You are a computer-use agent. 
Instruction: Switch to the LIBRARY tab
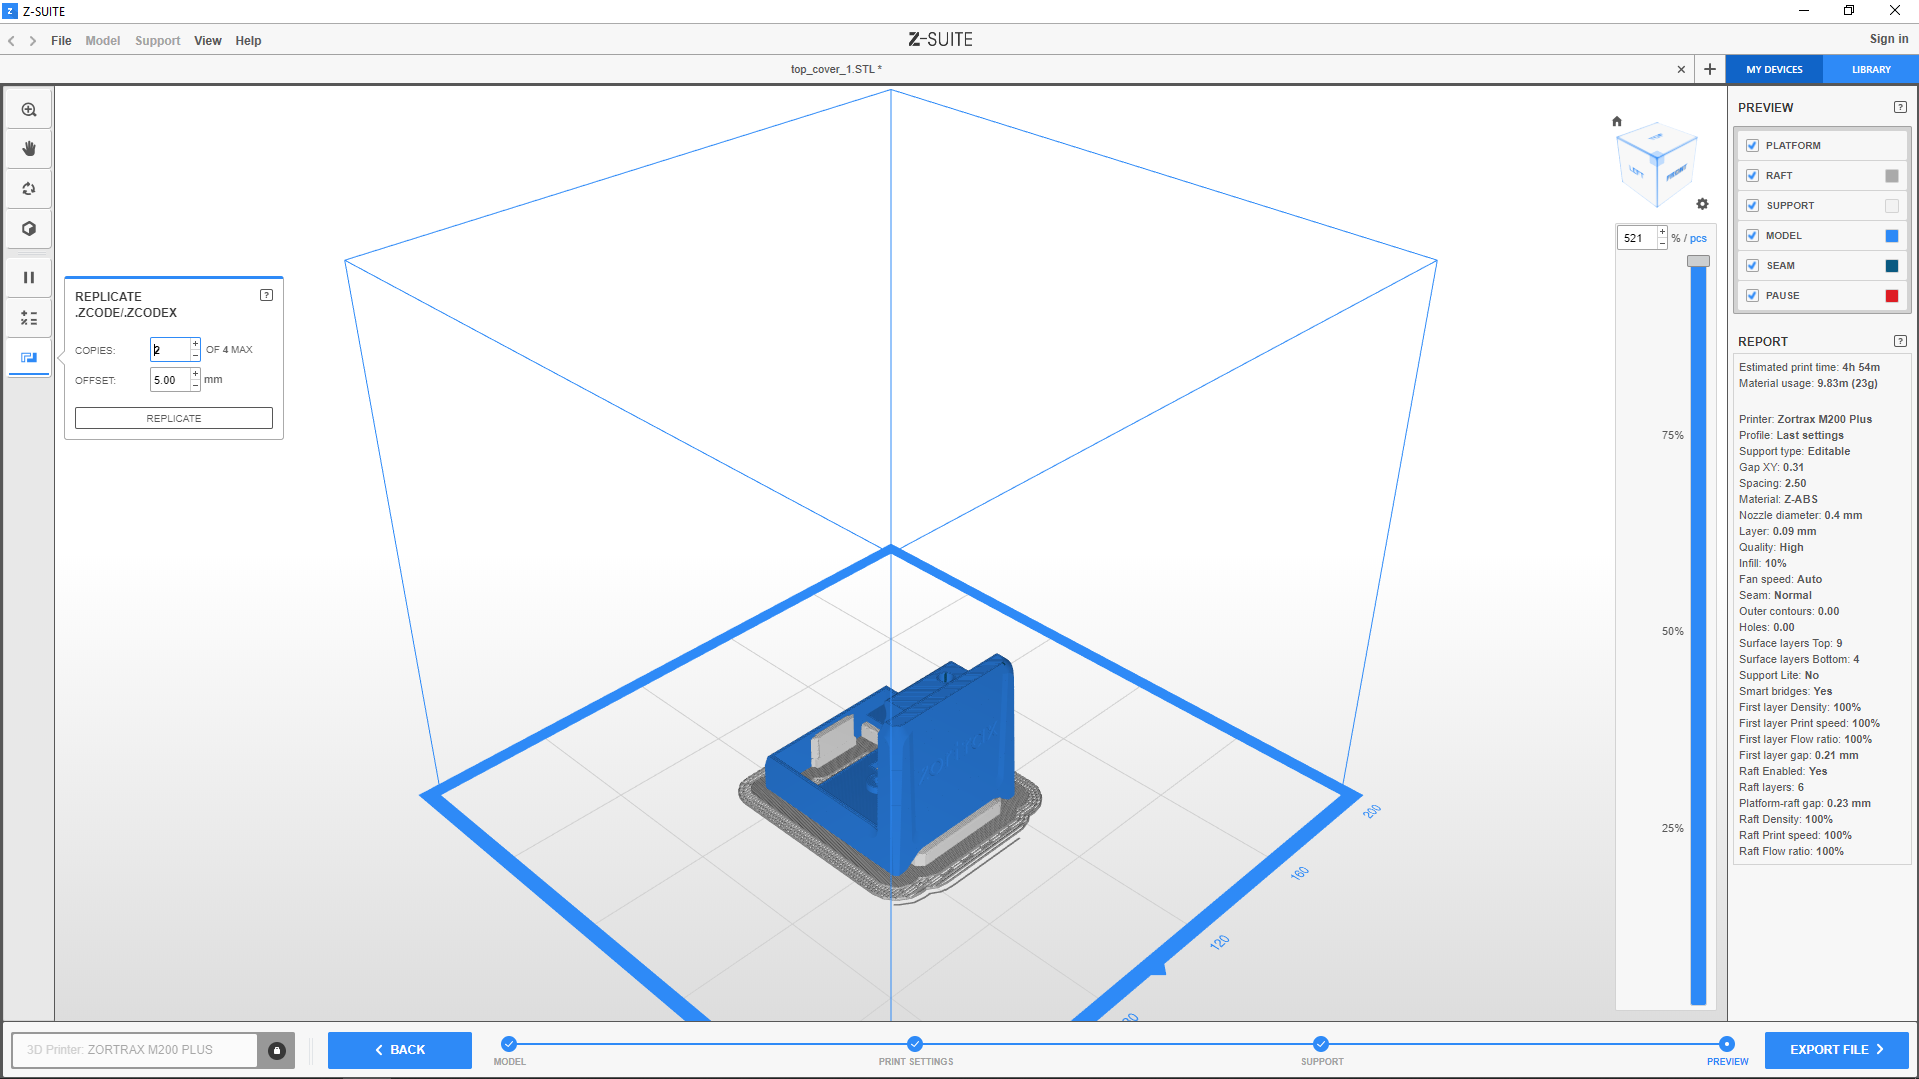(1870, 70)
